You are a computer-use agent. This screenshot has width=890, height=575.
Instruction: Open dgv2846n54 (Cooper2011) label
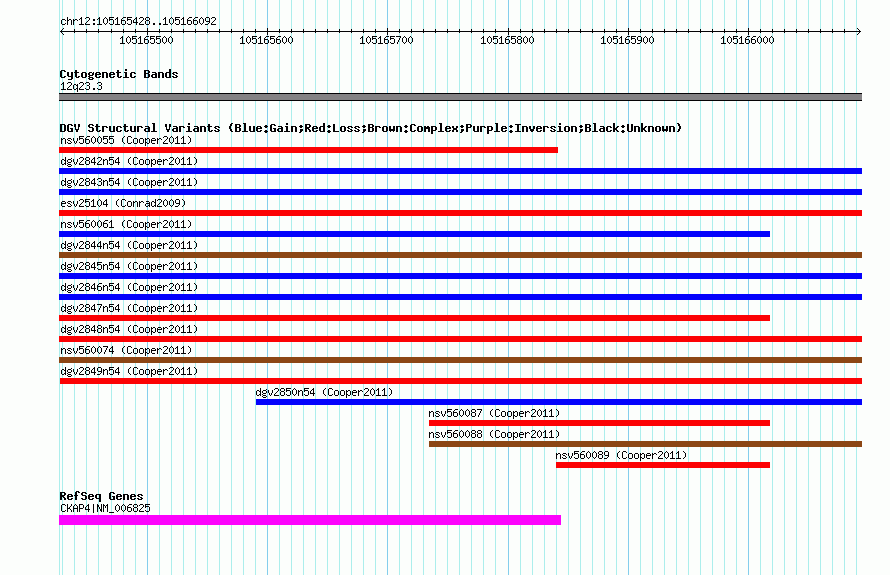(129, 287)
